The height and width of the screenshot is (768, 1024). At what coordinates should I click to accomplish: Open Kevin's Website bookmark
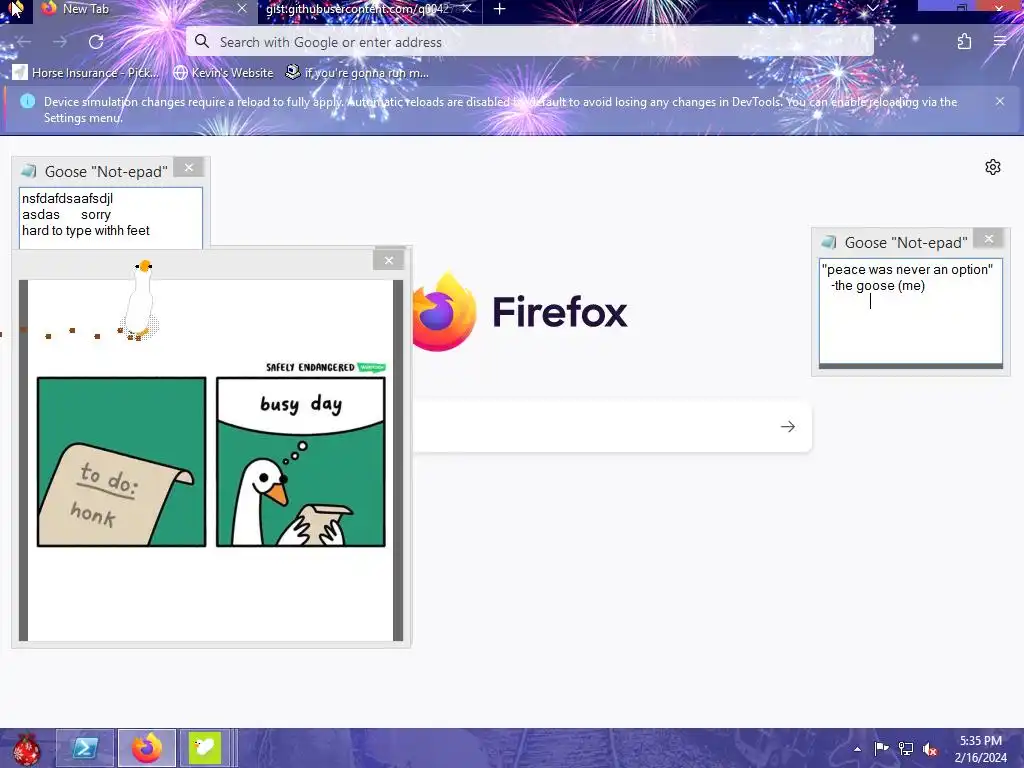pyautogui.click(x=223, y=72)
